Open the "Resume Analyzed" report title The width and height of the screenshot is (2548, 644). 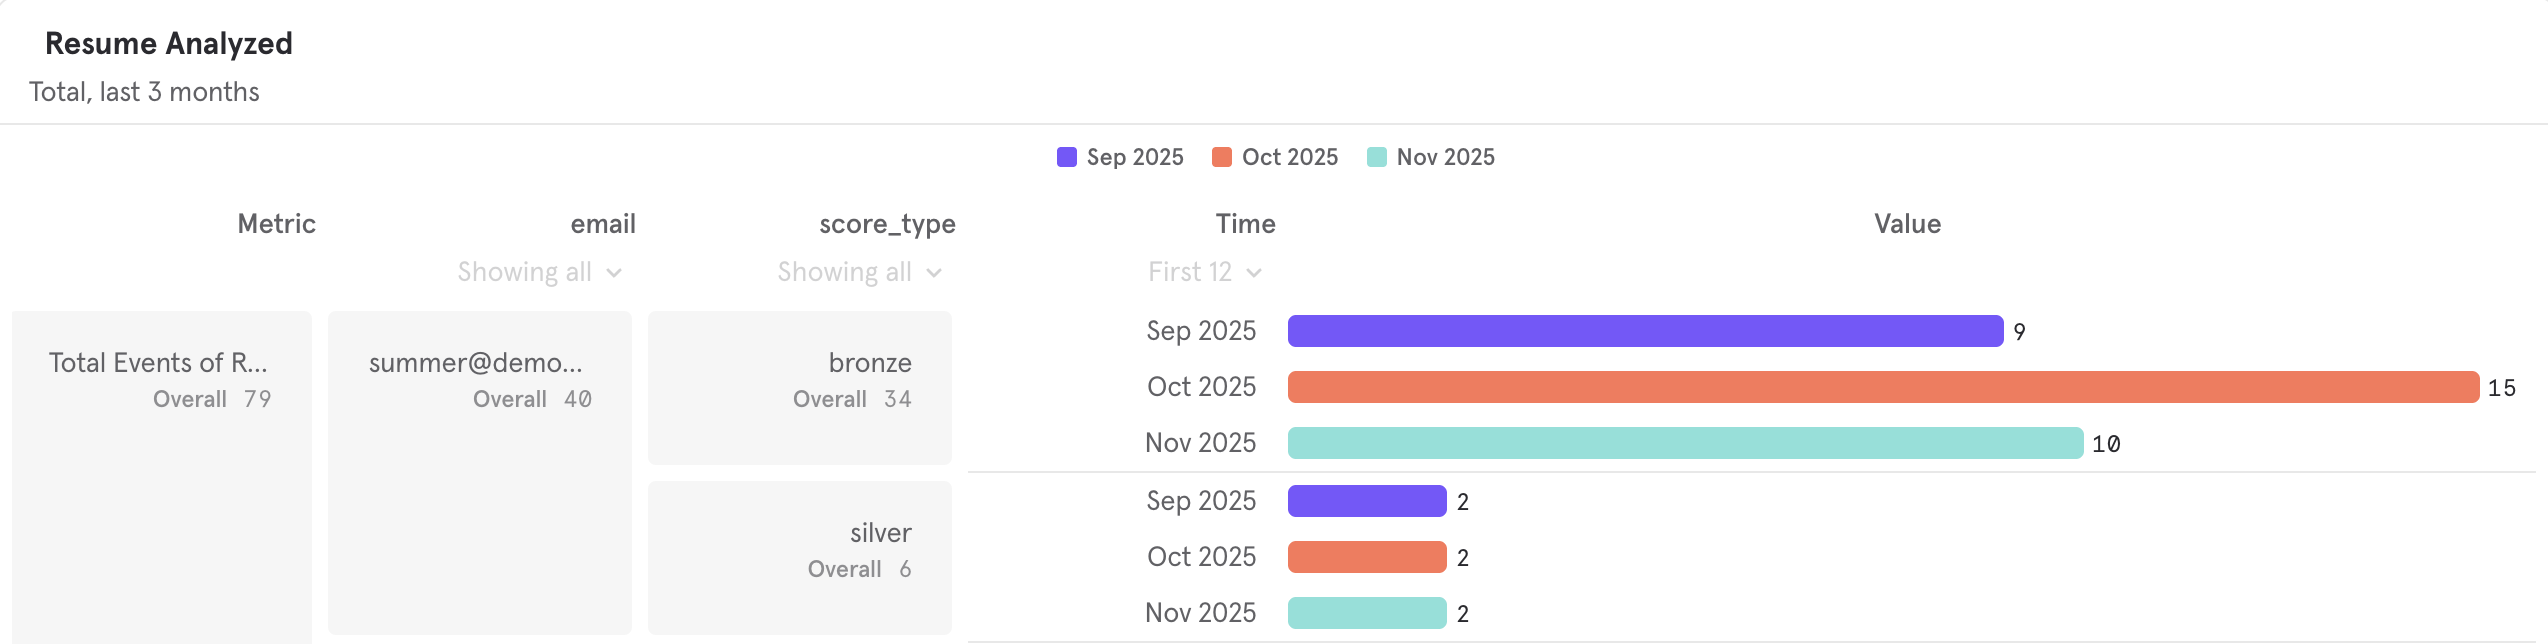169,43
